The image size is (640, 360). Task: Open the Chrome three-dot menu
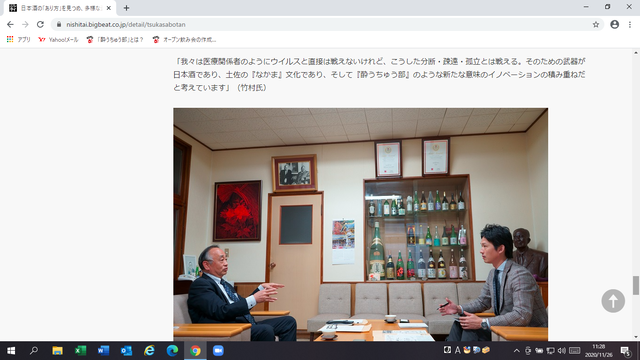pyautogui.click(x=630, y=24)
